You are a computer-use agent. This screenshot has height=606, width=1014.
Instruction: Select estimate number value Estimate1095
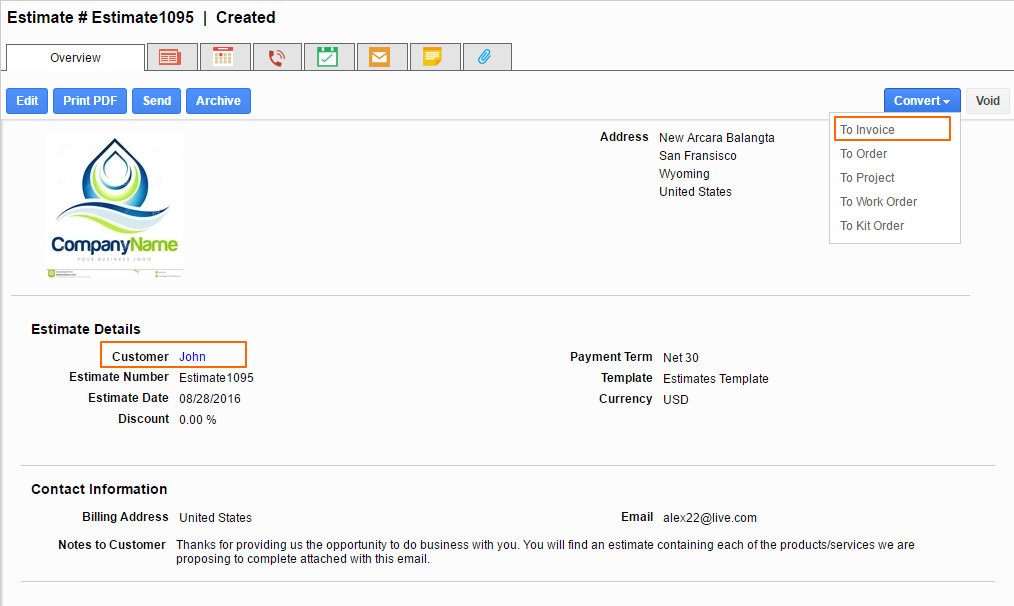[216, 378]
